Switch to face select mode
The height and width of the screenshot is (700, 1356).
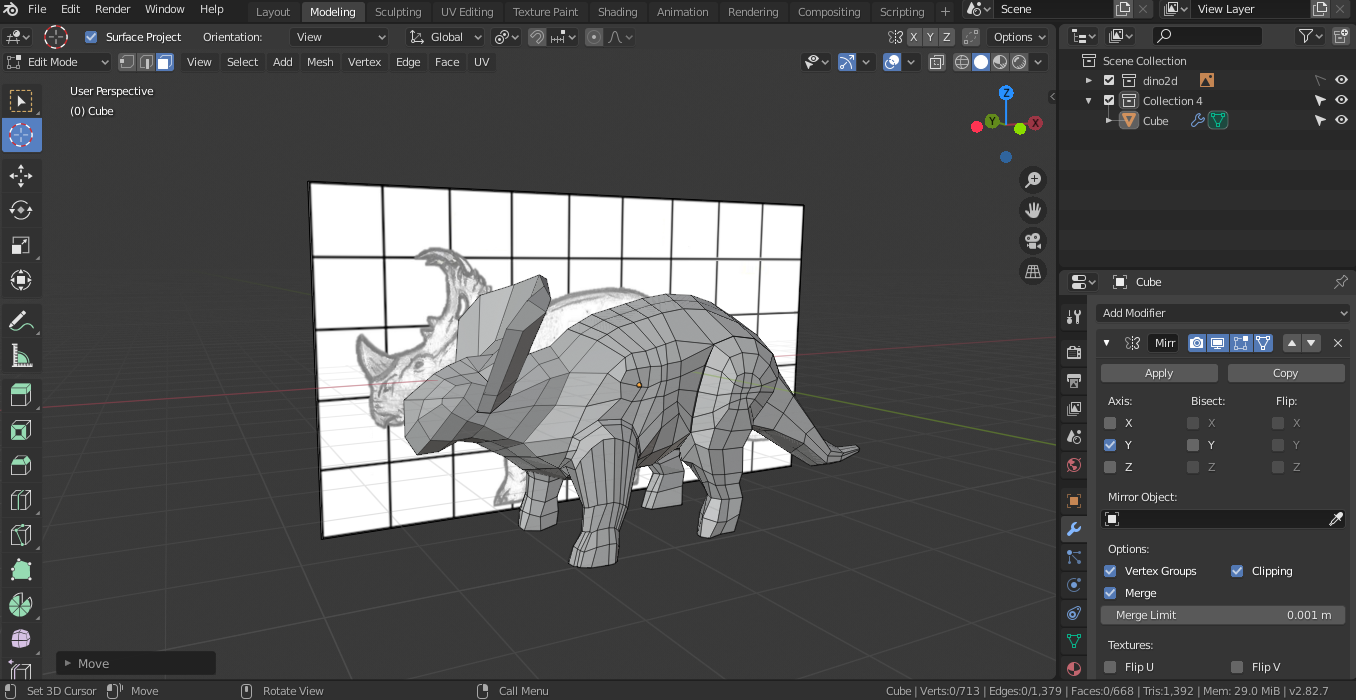click(165, 62)
